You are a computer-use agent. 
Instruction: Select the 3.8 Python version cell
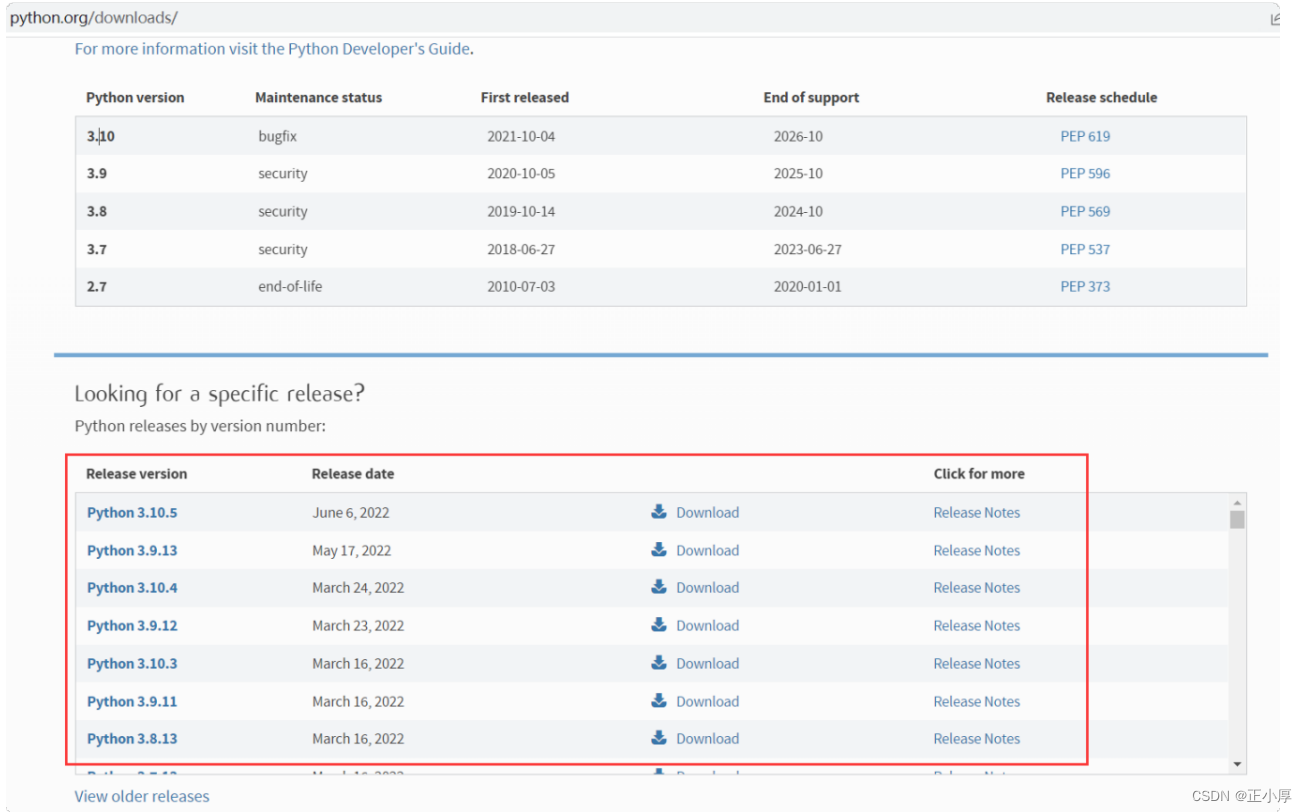[97, 211]
